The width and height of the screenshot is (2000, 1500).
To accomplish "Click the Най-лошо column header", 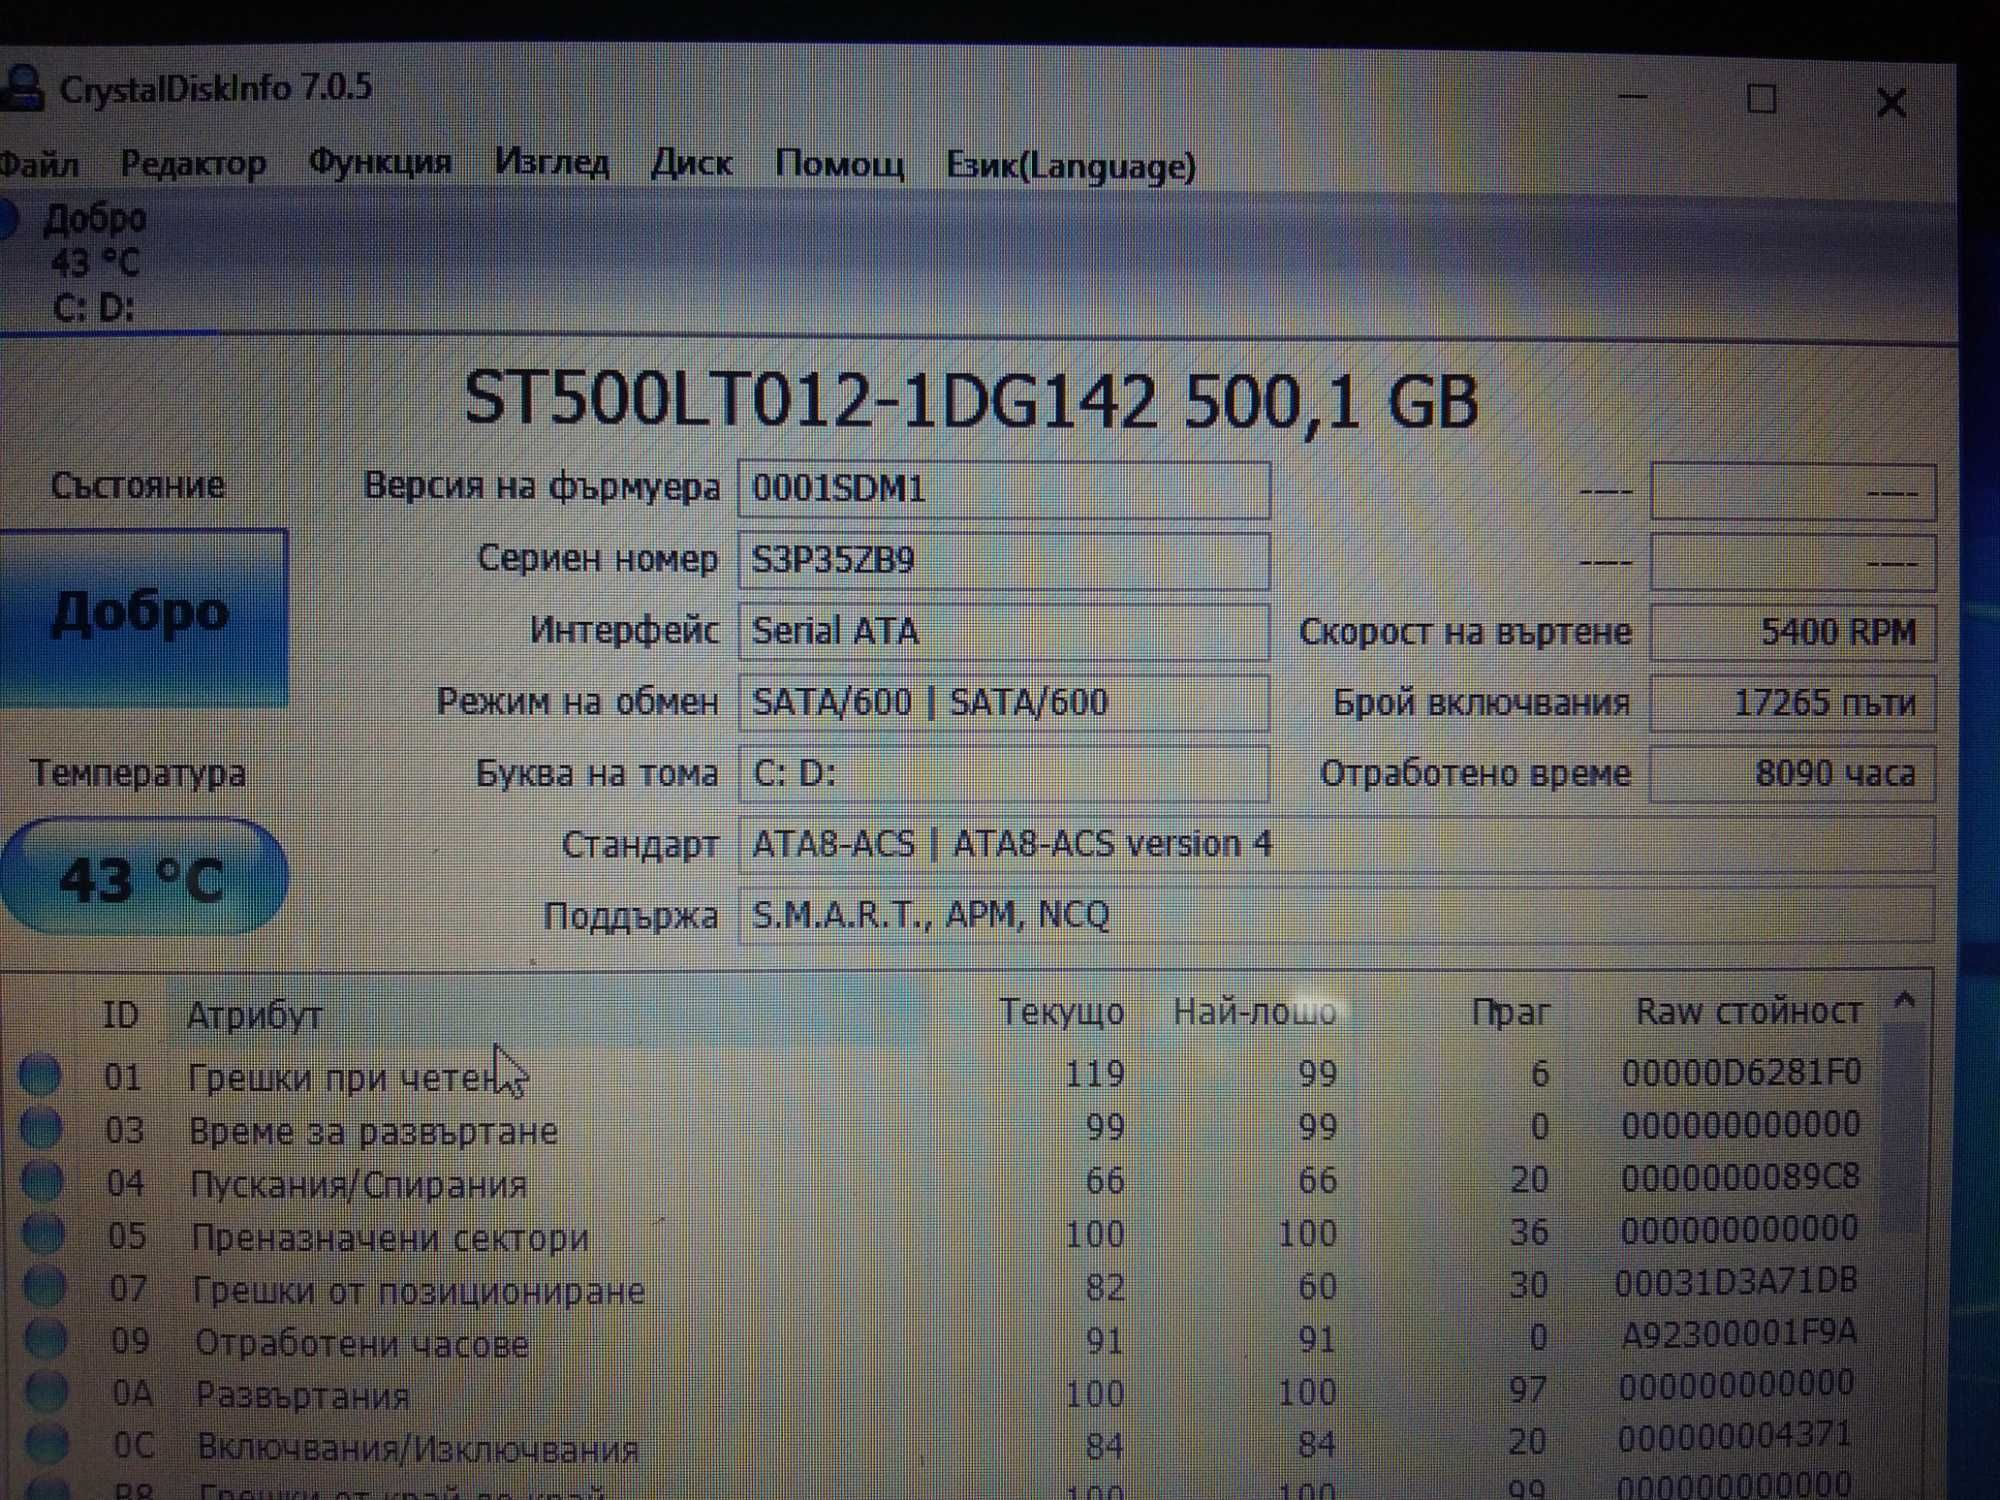I will (x=1255, y=1012).
